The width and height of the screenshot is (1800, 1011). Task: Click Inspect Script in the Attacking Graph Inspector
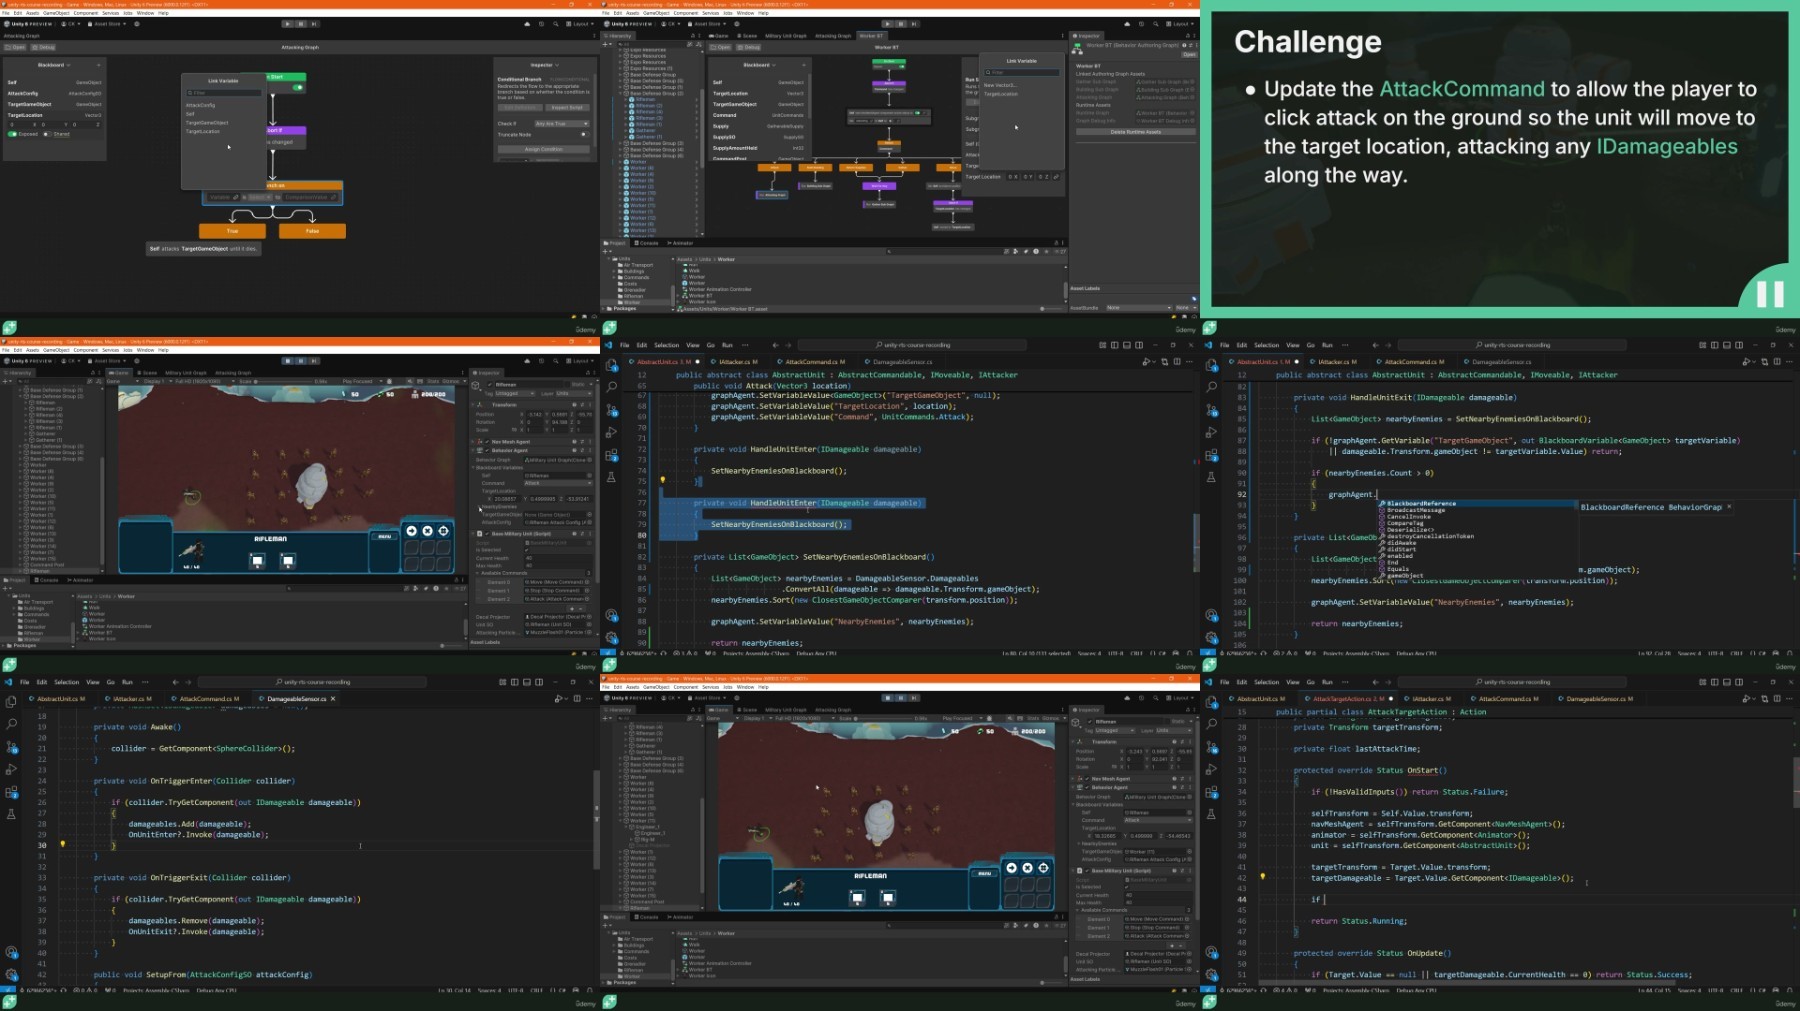[567, 108]
